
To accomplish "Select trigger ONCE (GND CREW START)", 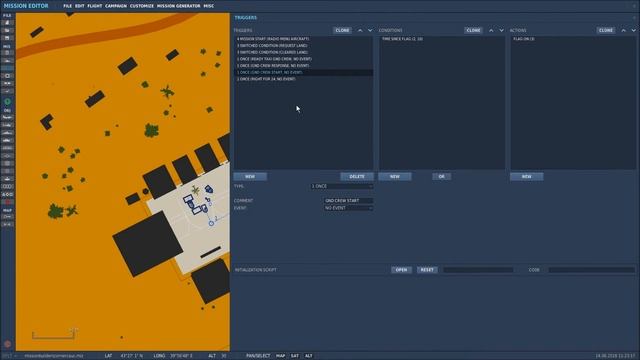I will tap(303, 72).
